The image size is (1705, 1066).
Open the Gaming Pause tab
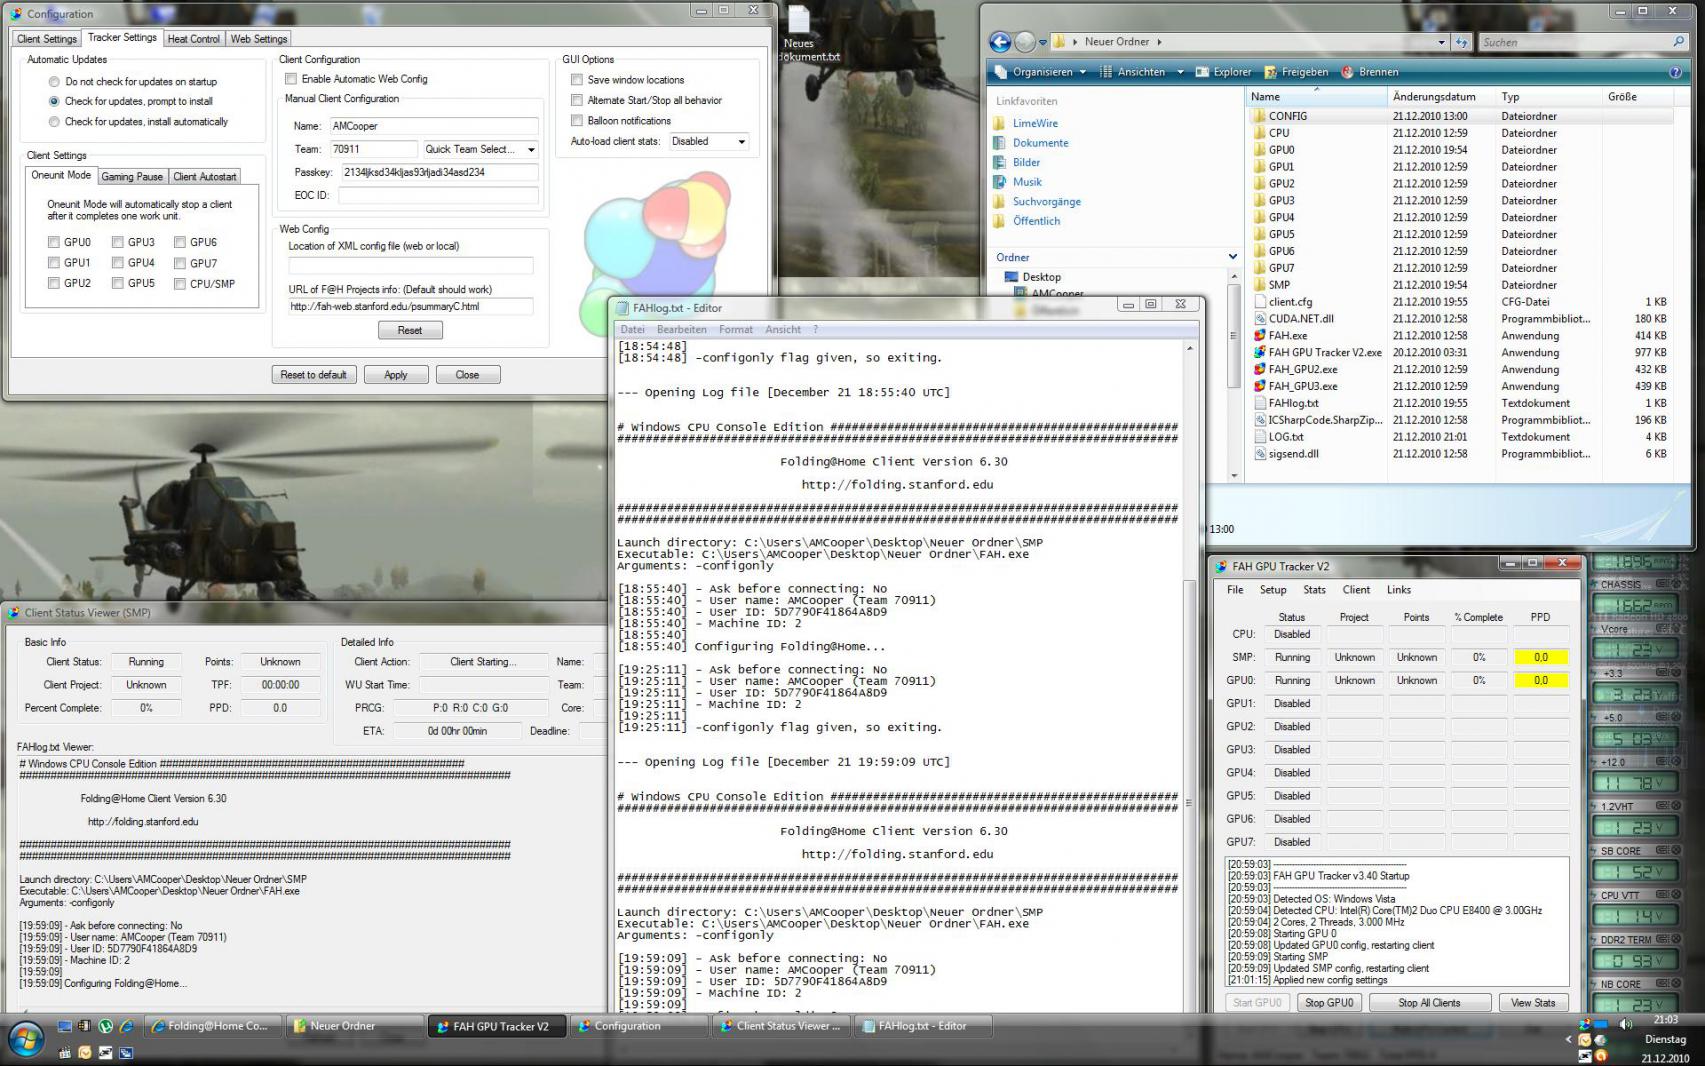pos(132,177)
